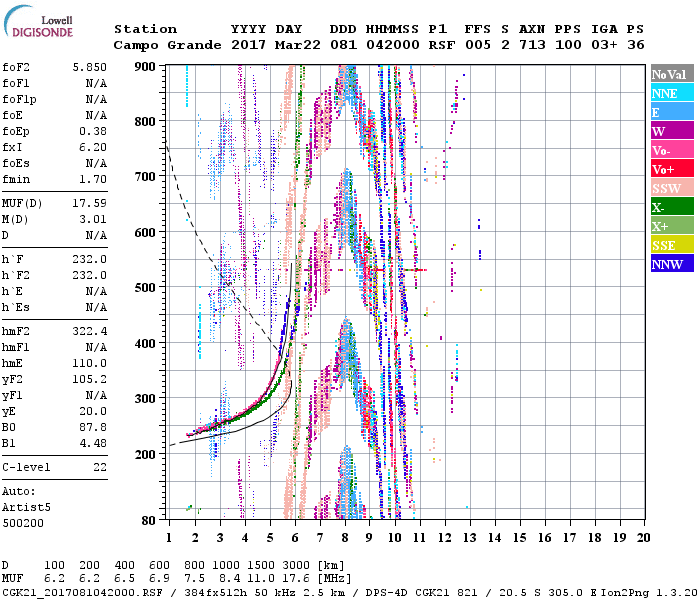Click the fxI value 6.20
Screen dimensions: 700x600
point(93,147)
